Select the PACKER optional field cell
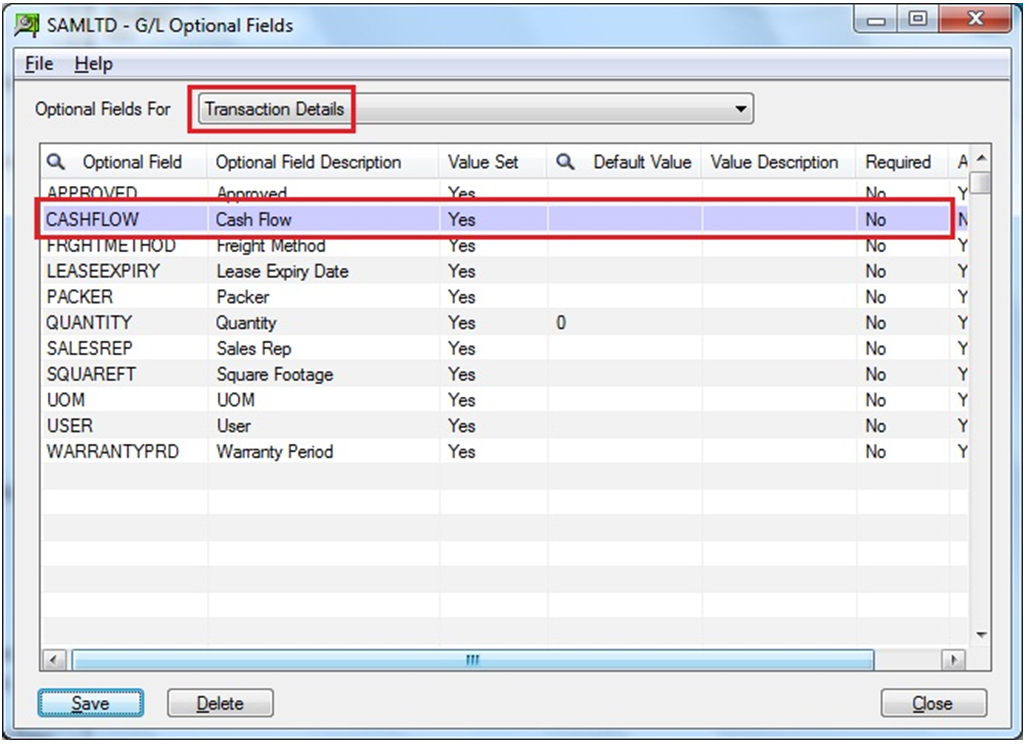Image resolution: width=1028 pixels, height=744 pixels. click(124, 297)
